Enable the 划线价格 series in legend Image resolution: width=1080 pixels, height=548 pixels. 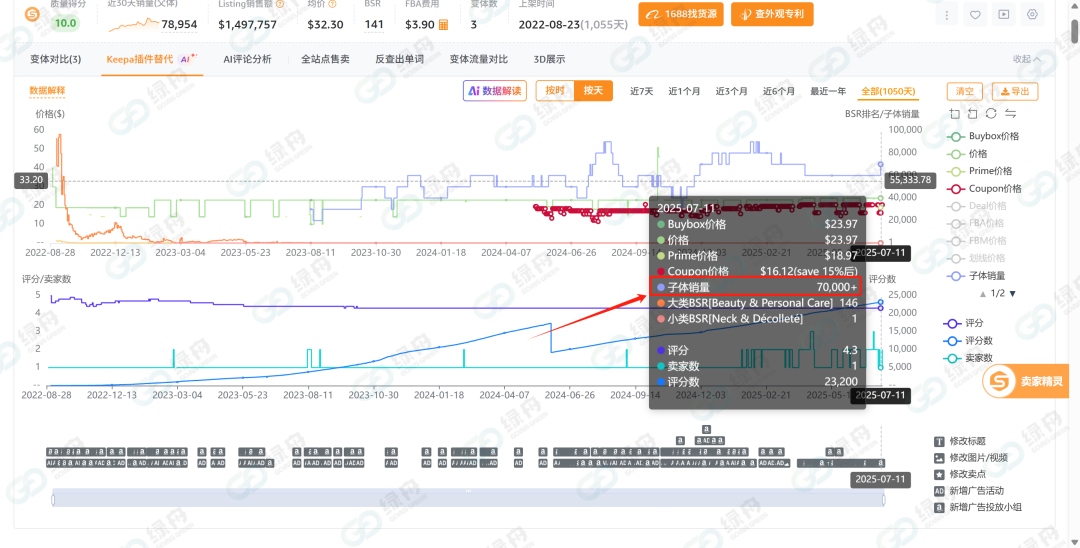click(x=976, y=258)
